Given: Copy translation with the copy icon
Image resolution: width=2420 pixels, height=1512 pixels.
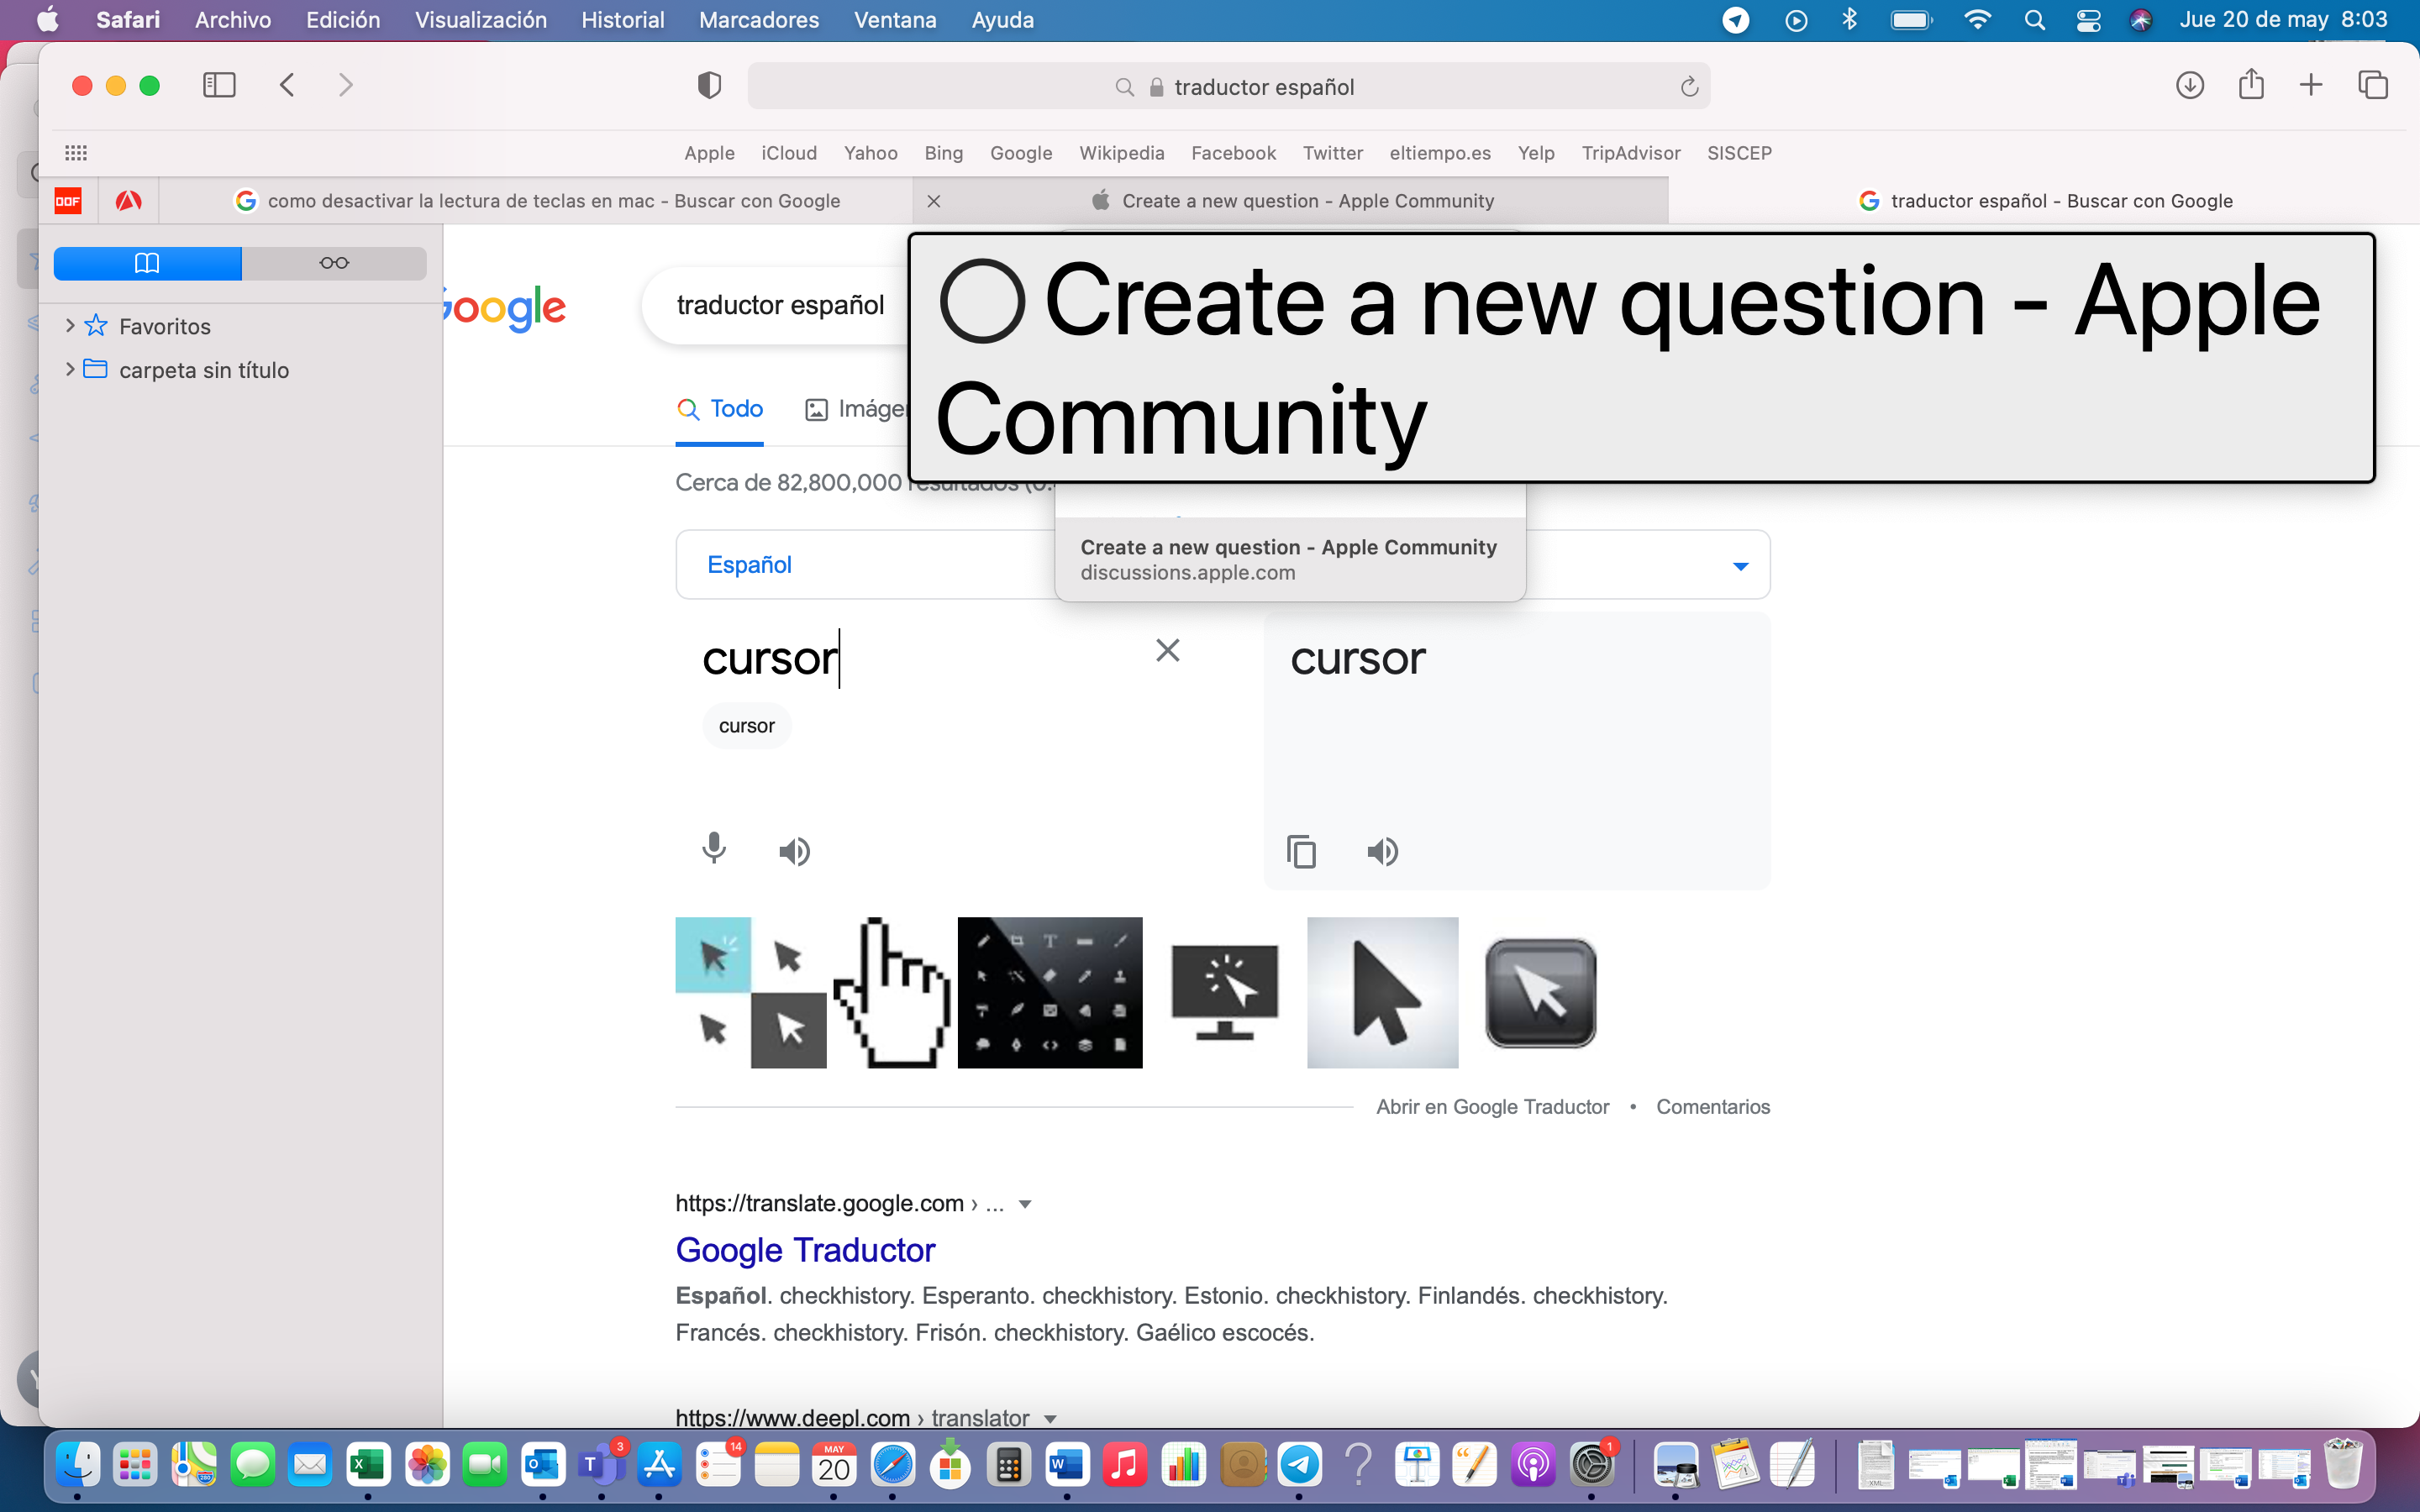Looking at the screenshot, I should tap(1301, 851).
